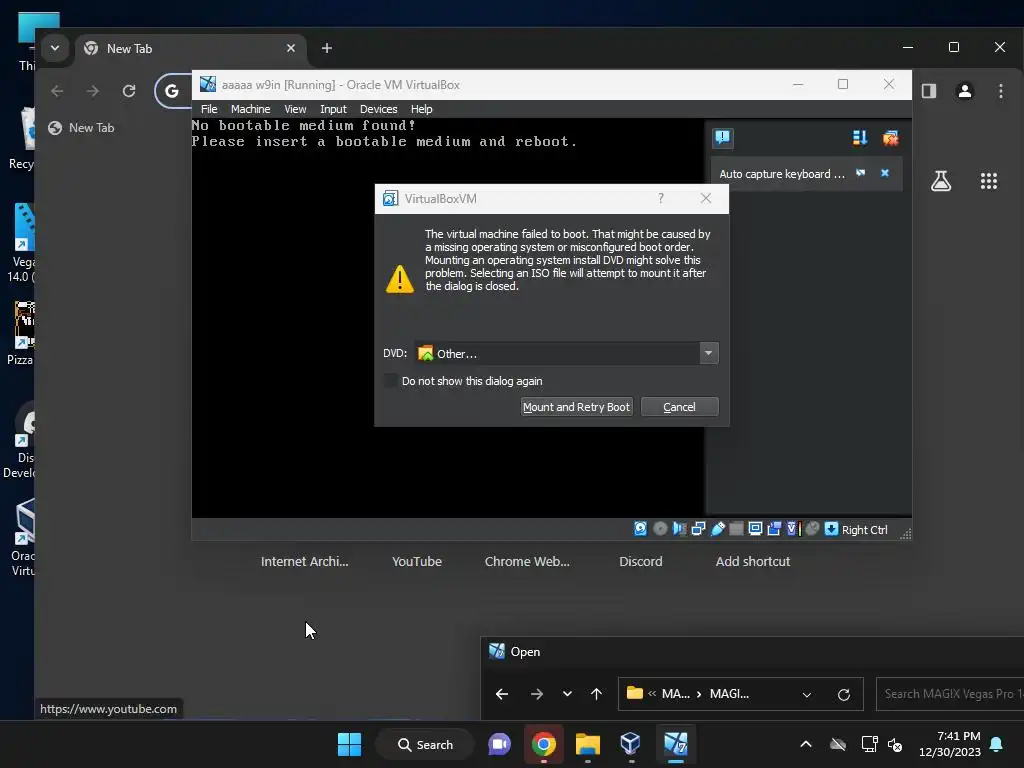The image size is (1024, 768).
Task: Open the Internet Archive shortcut
Action: (304, 562)
